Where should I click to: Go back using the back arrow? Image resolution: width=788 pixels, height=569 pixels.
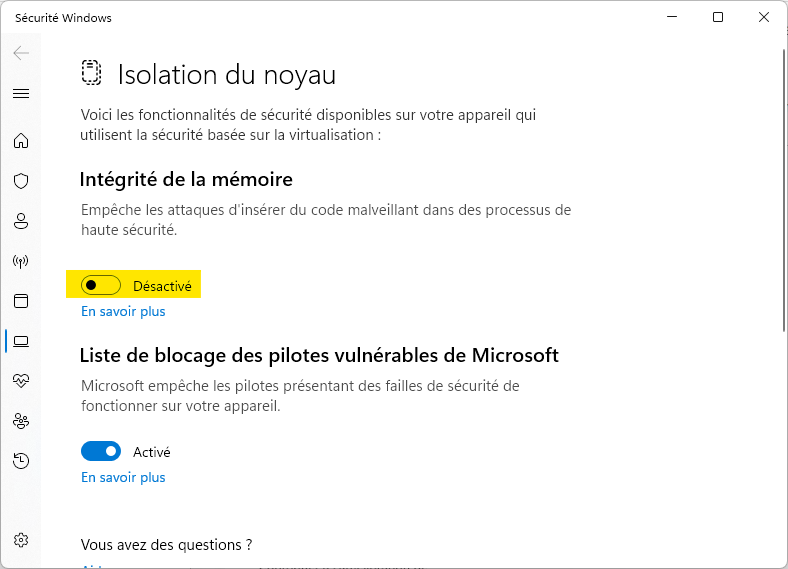tap(21, 53)
